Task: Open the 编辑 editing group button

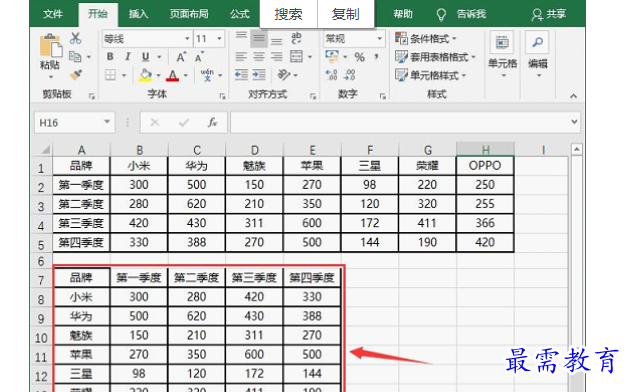Action: click(x=538, y=54)
